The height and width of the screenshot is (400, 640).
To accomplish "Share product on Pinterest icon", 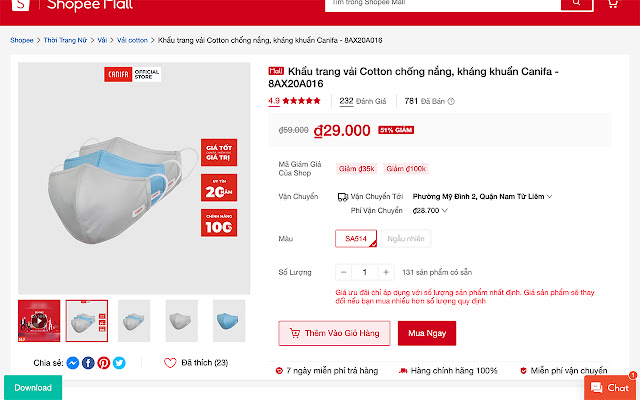I will (x=104, y=363).
